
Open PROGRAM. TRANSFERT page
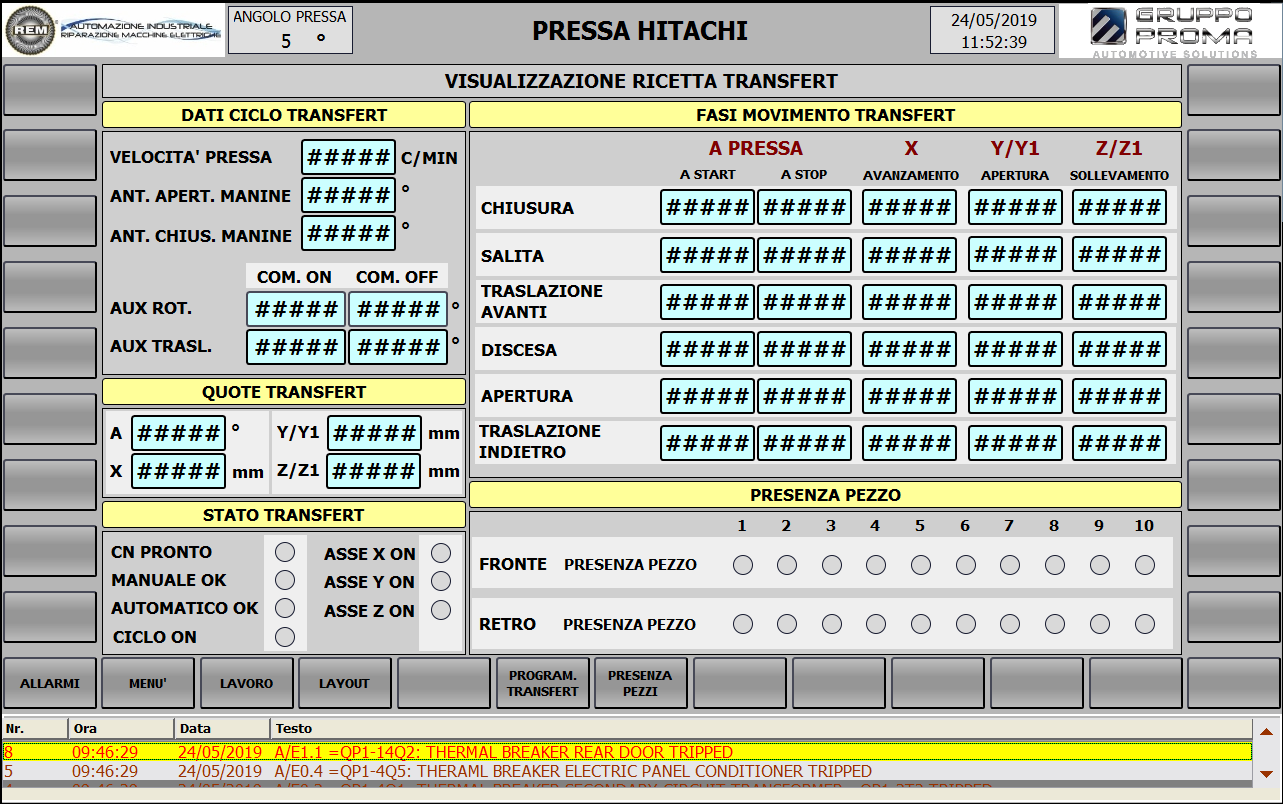point(543,683)
